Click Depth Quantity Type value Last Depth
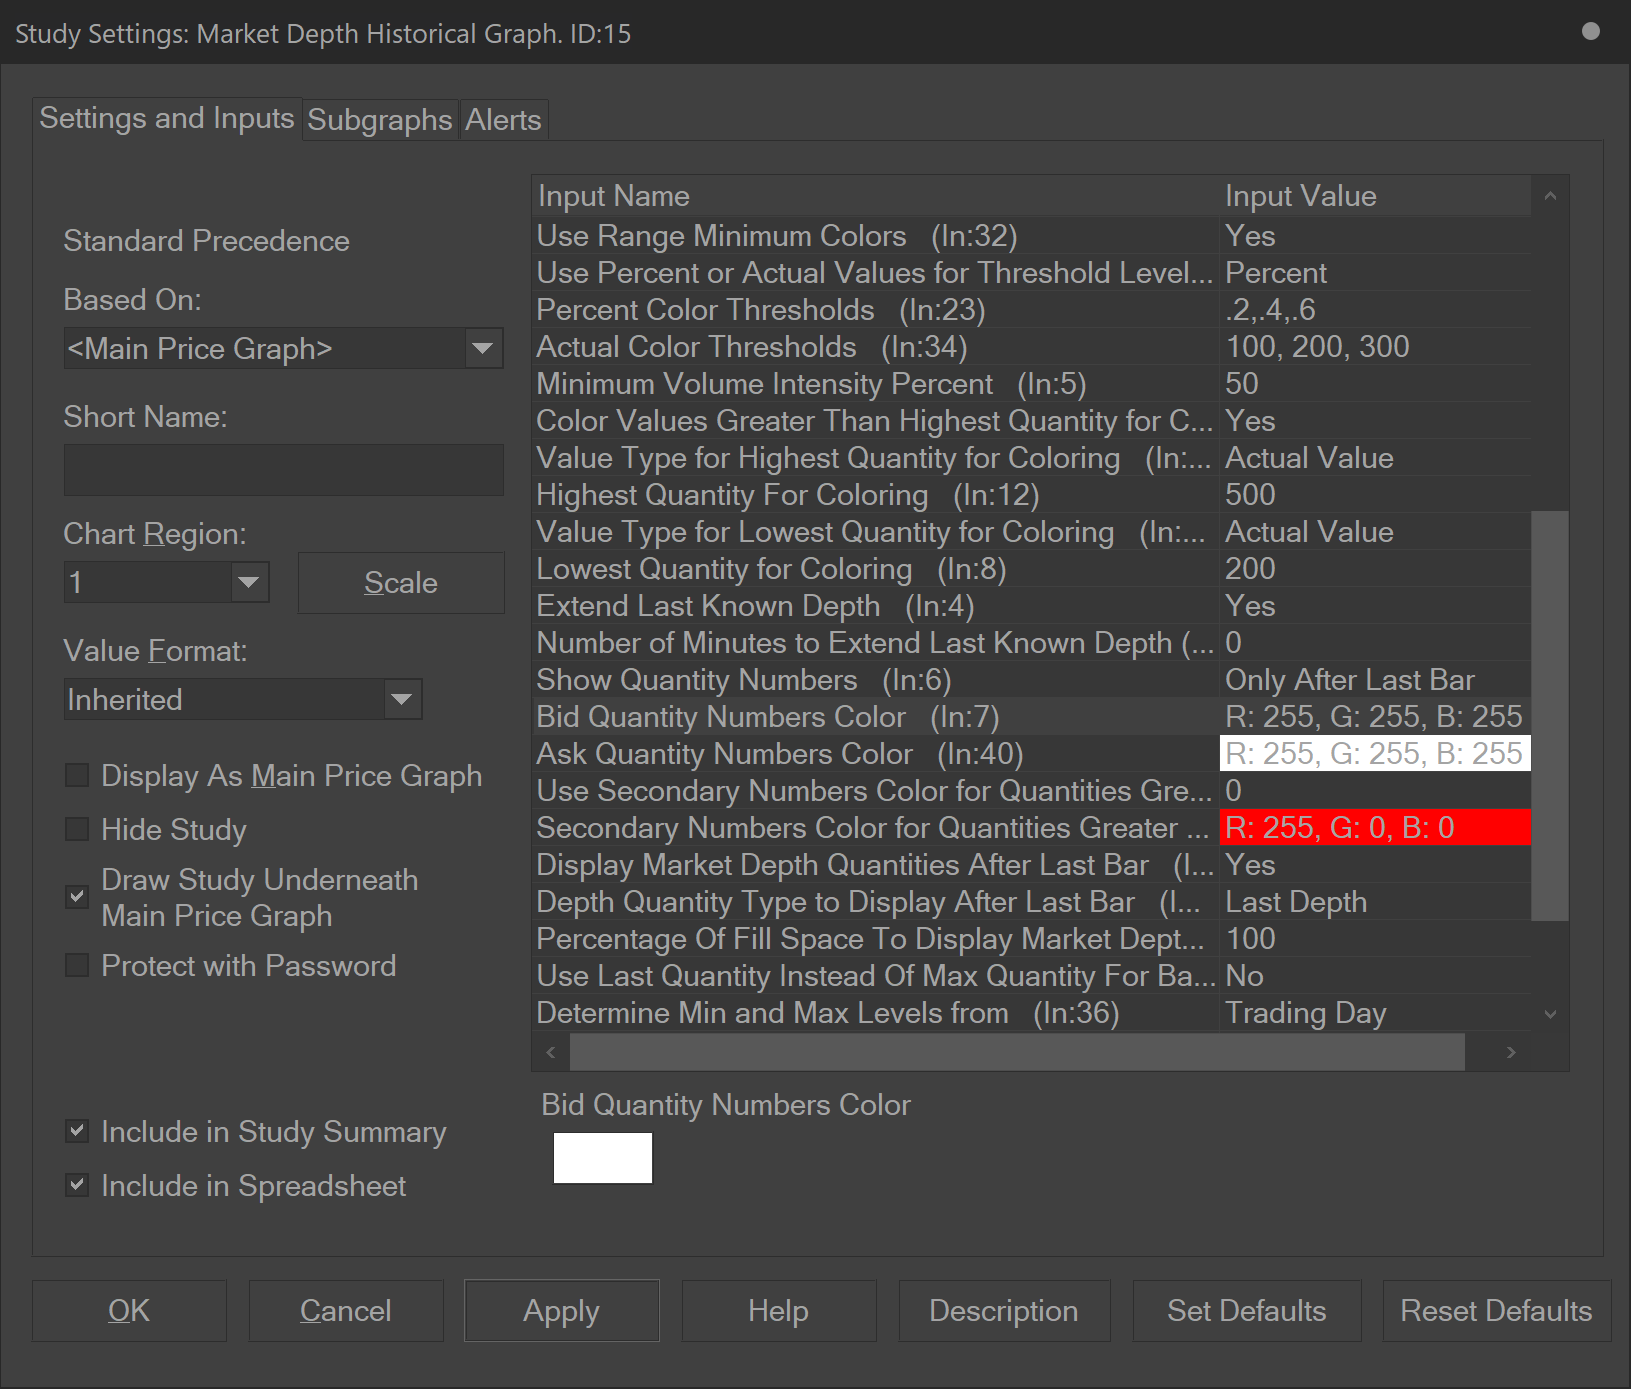 [x=1375, y=902]
